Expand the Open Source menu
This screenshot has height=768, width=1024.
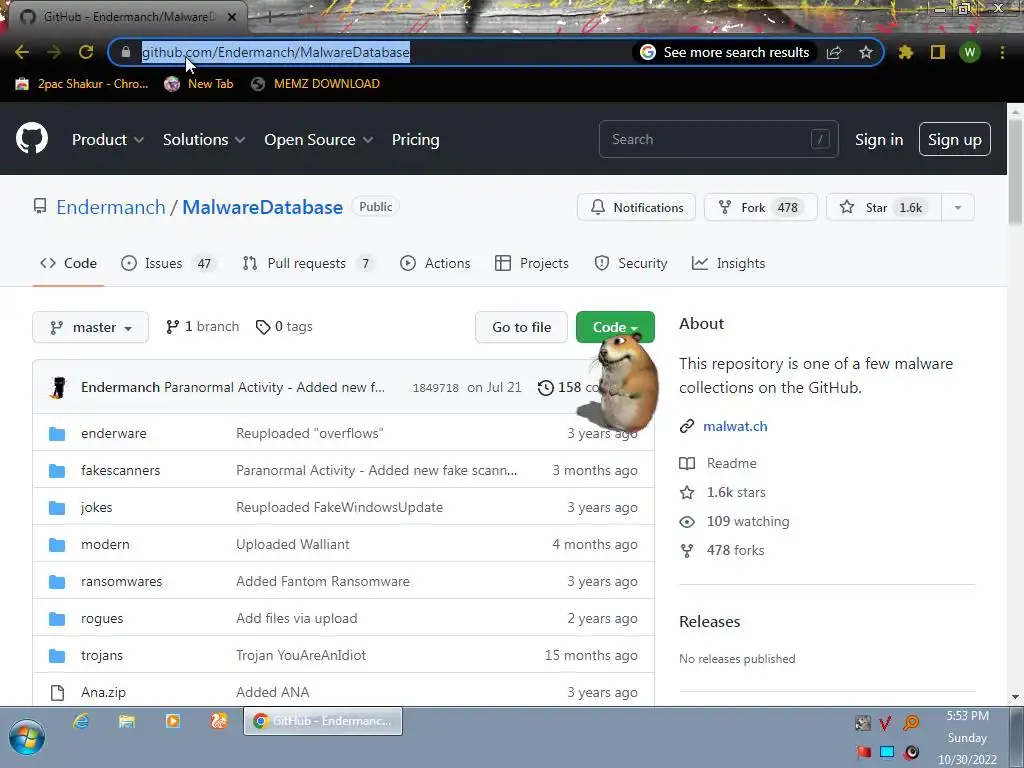point(319,140)
